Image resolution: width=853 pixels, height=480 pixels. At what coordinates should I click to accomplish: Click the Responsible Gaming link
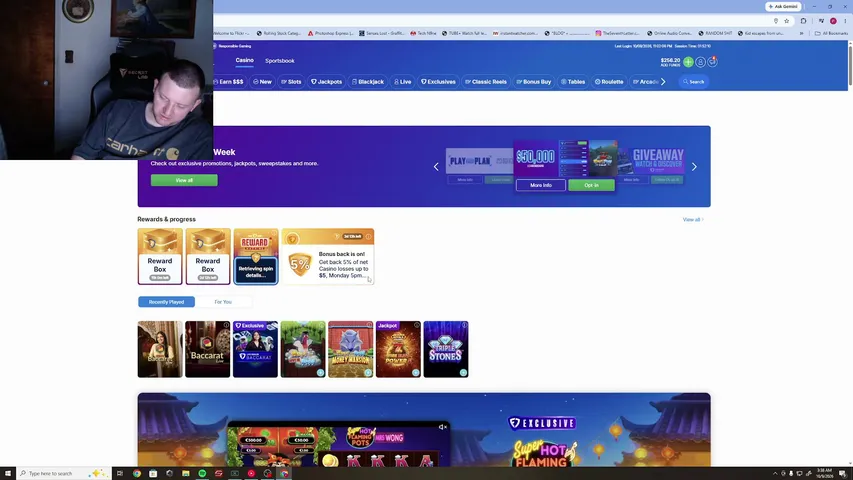[232, 46]
